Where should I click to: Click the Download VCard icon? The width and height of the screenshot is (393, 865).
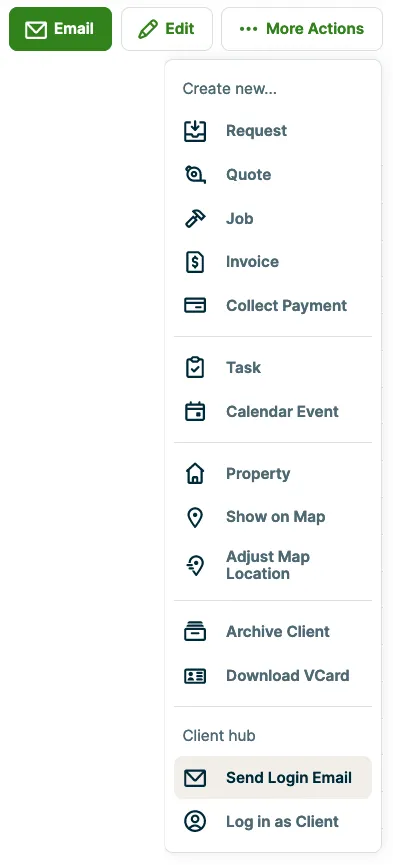coord(195,676)
